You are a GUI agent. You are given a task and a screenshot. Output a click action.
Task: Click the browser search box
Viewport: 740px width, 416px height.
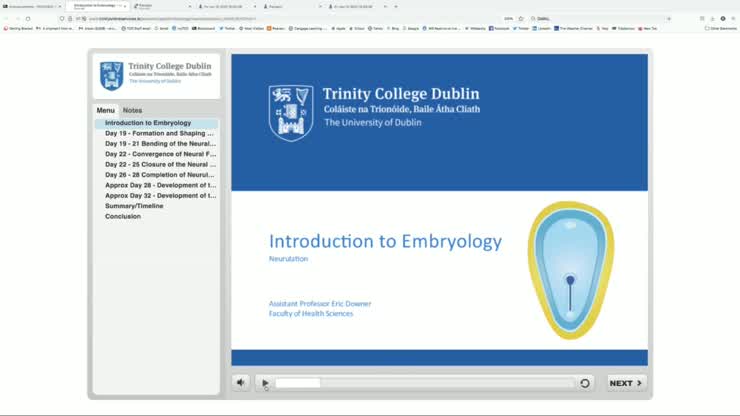click(600, 18)
